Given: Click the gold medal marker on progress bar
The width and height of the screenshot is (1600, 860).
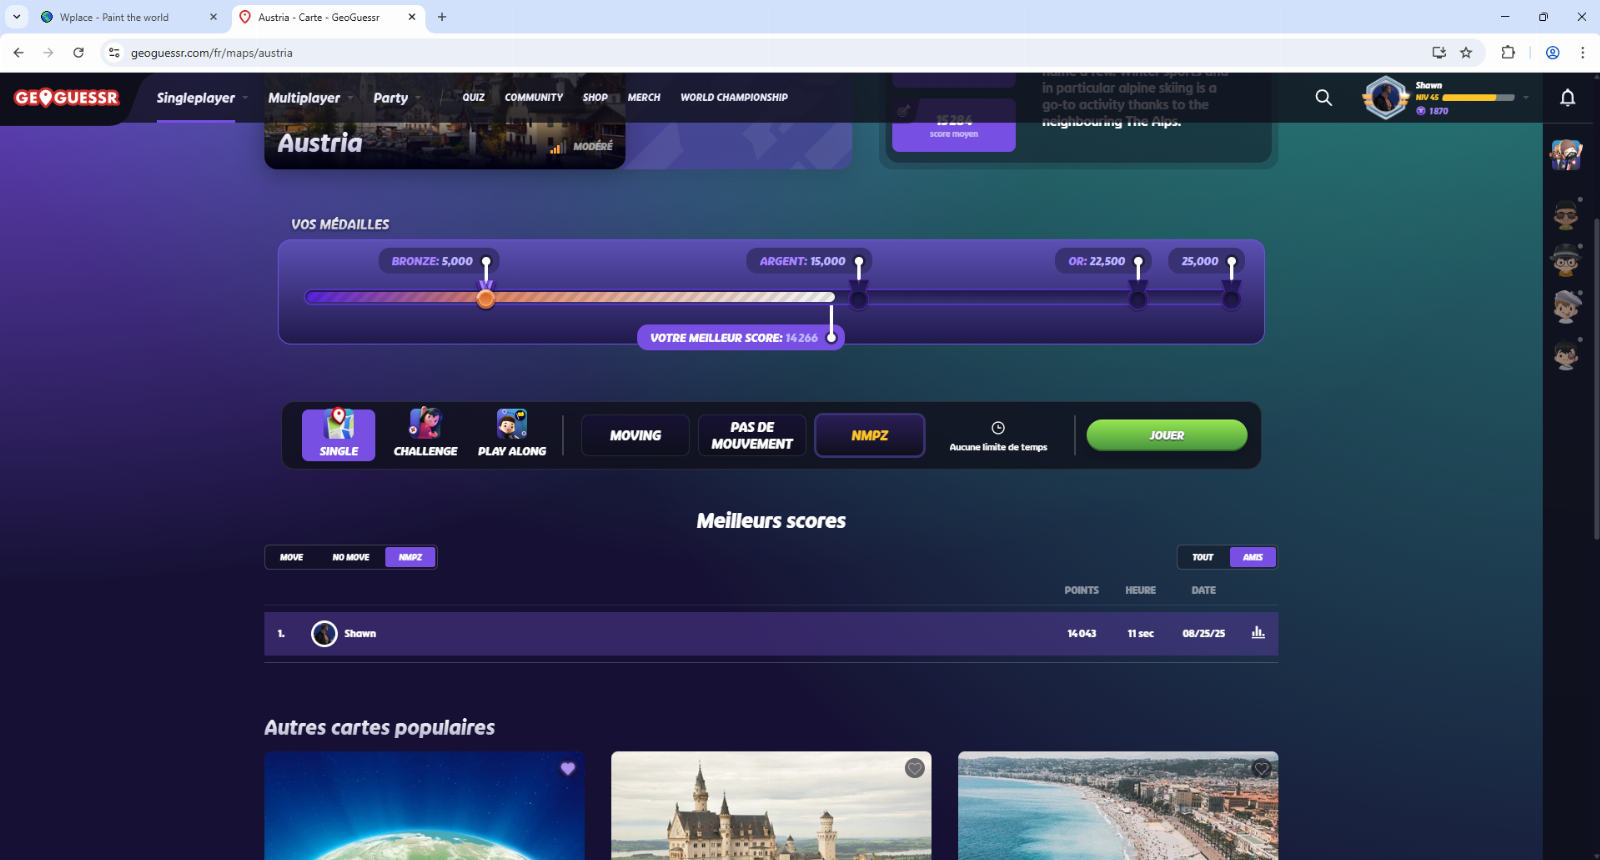Looking at the screenshot, I should point(1138,298).
